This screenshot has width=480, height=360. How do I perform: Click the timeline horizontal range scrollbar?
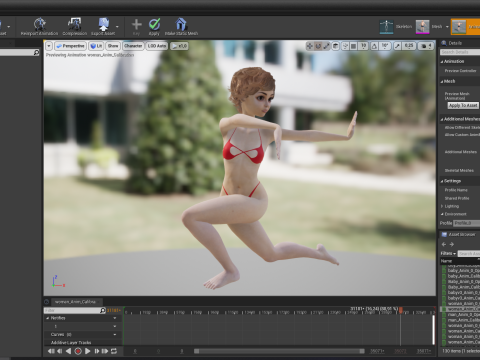(x=279, y=351)
